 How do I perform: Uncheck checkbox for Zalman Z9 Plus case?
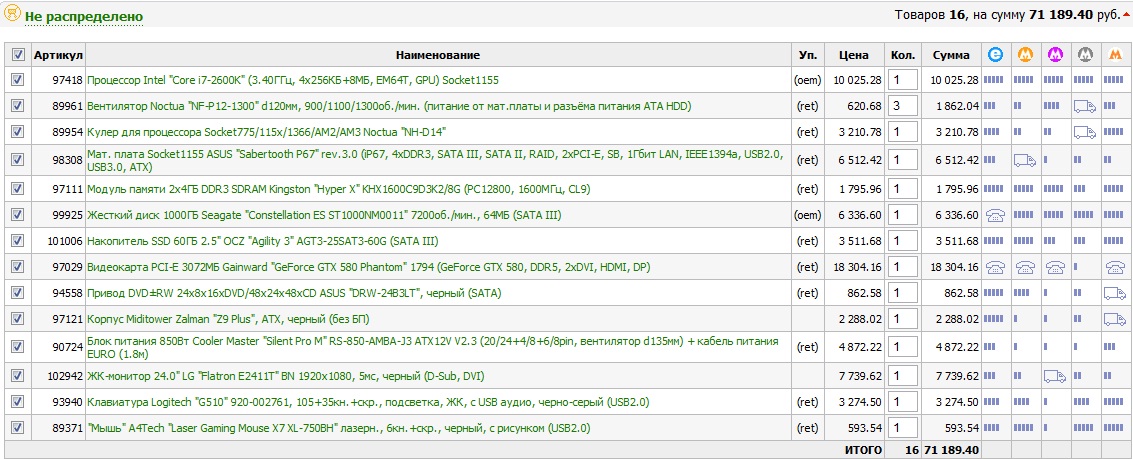17,318
